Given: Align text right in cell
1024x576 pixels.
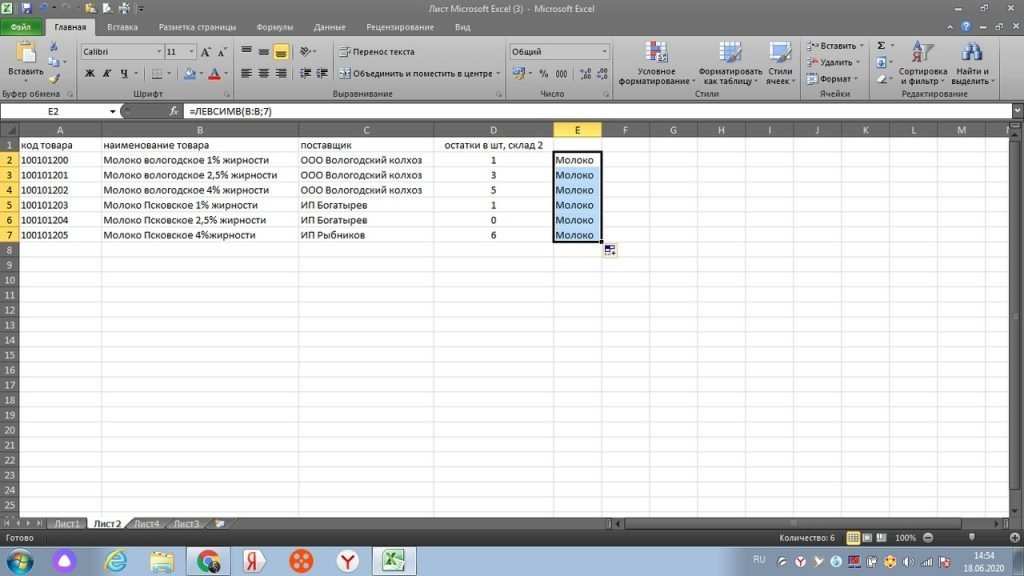Looking at the screenshot, I should click(281, 74).
